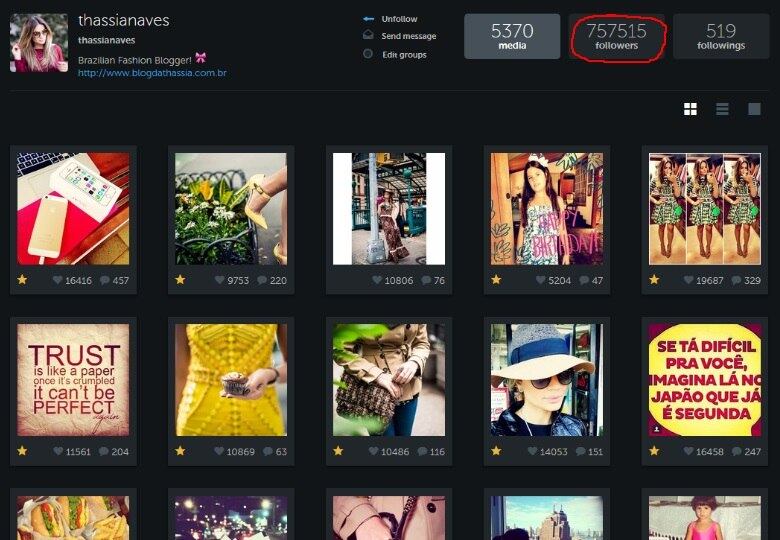Viewport: 780px width, 540px height.
Task: Click the Edit groups circle icon
Action: [368, 54]
